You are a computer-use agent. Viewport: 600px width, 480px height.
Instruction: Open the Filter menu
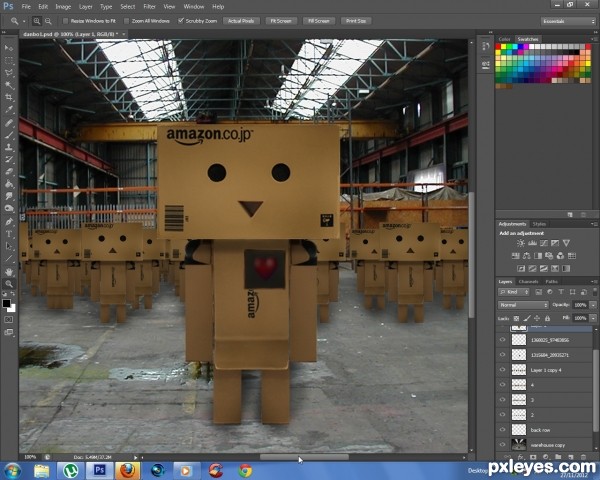point(149,7)
